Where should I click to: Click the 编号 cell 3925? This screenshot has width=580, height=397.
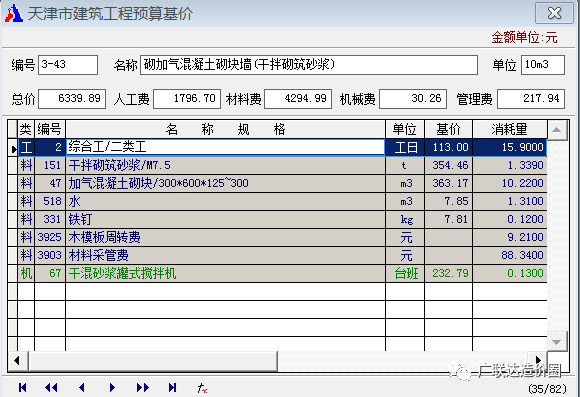point(50,237)
